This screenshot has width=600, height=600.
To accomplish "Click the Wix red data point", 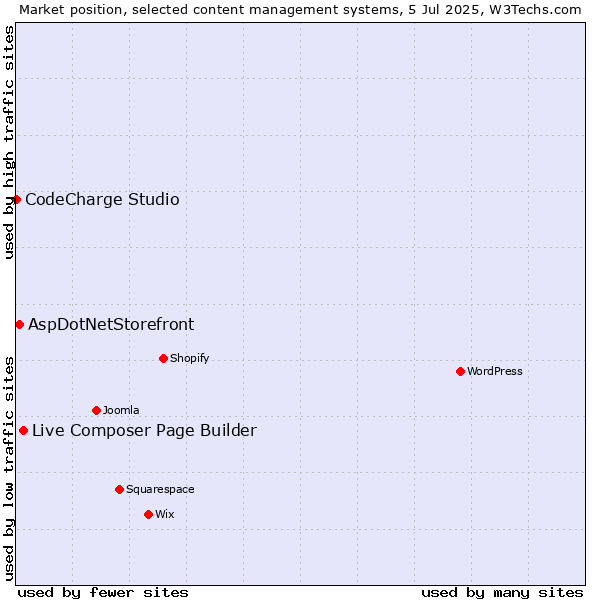I will coord(148,515).
